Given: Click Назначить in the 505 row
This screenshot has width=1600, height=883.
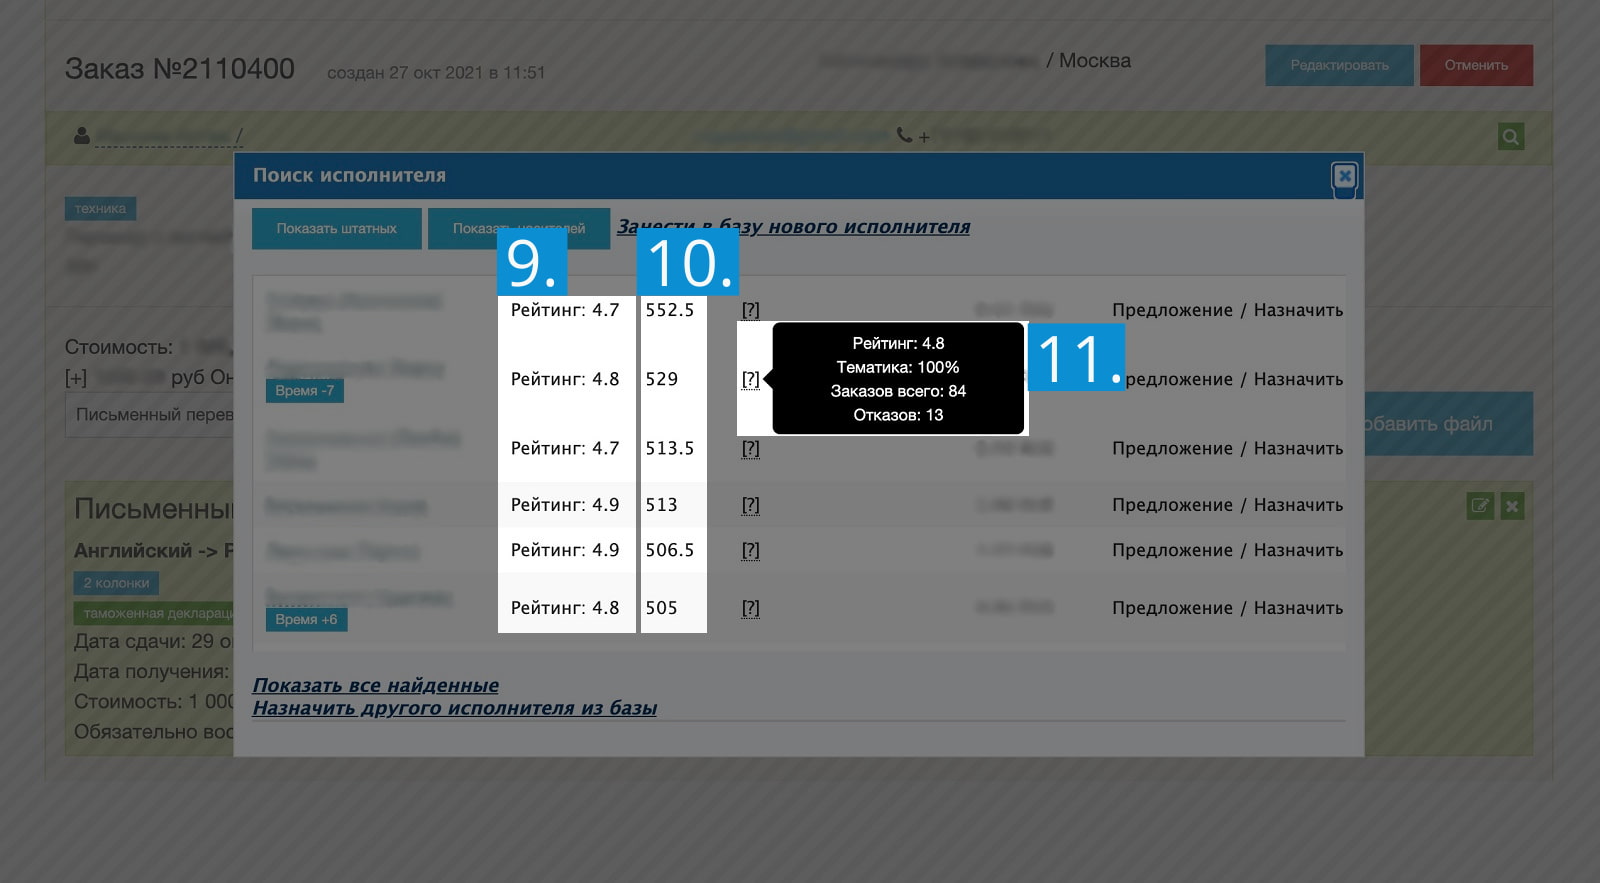Looking at the screenshot, I should pos(1298,608).
